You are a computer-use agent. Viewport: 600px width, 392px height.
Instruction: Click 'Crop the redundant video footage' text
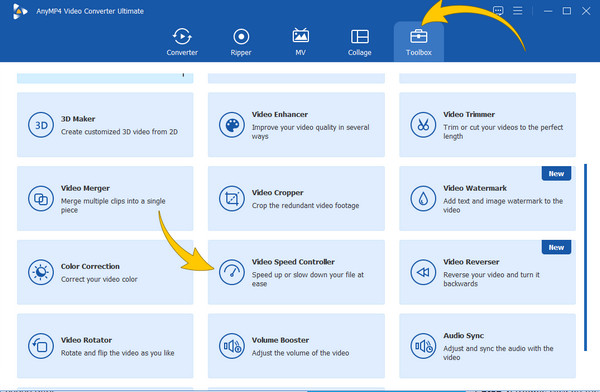[305, 206]
